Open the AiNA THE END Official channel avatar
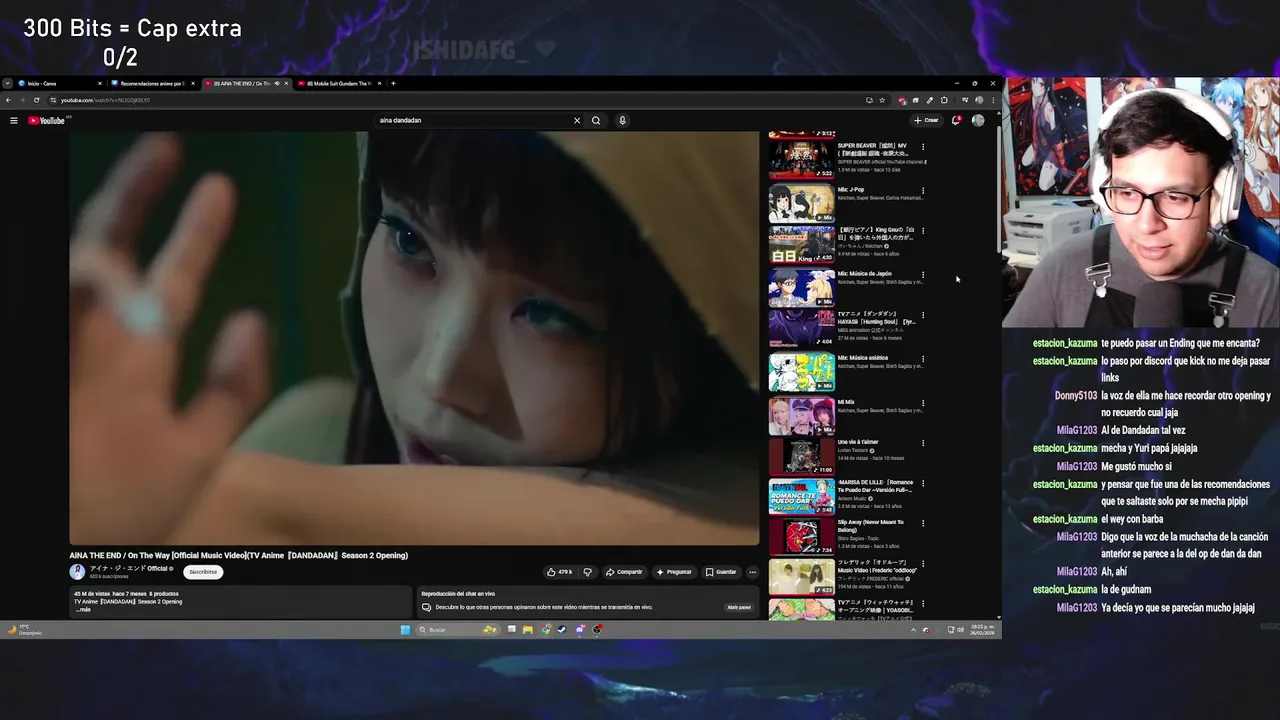 [77, 572]
